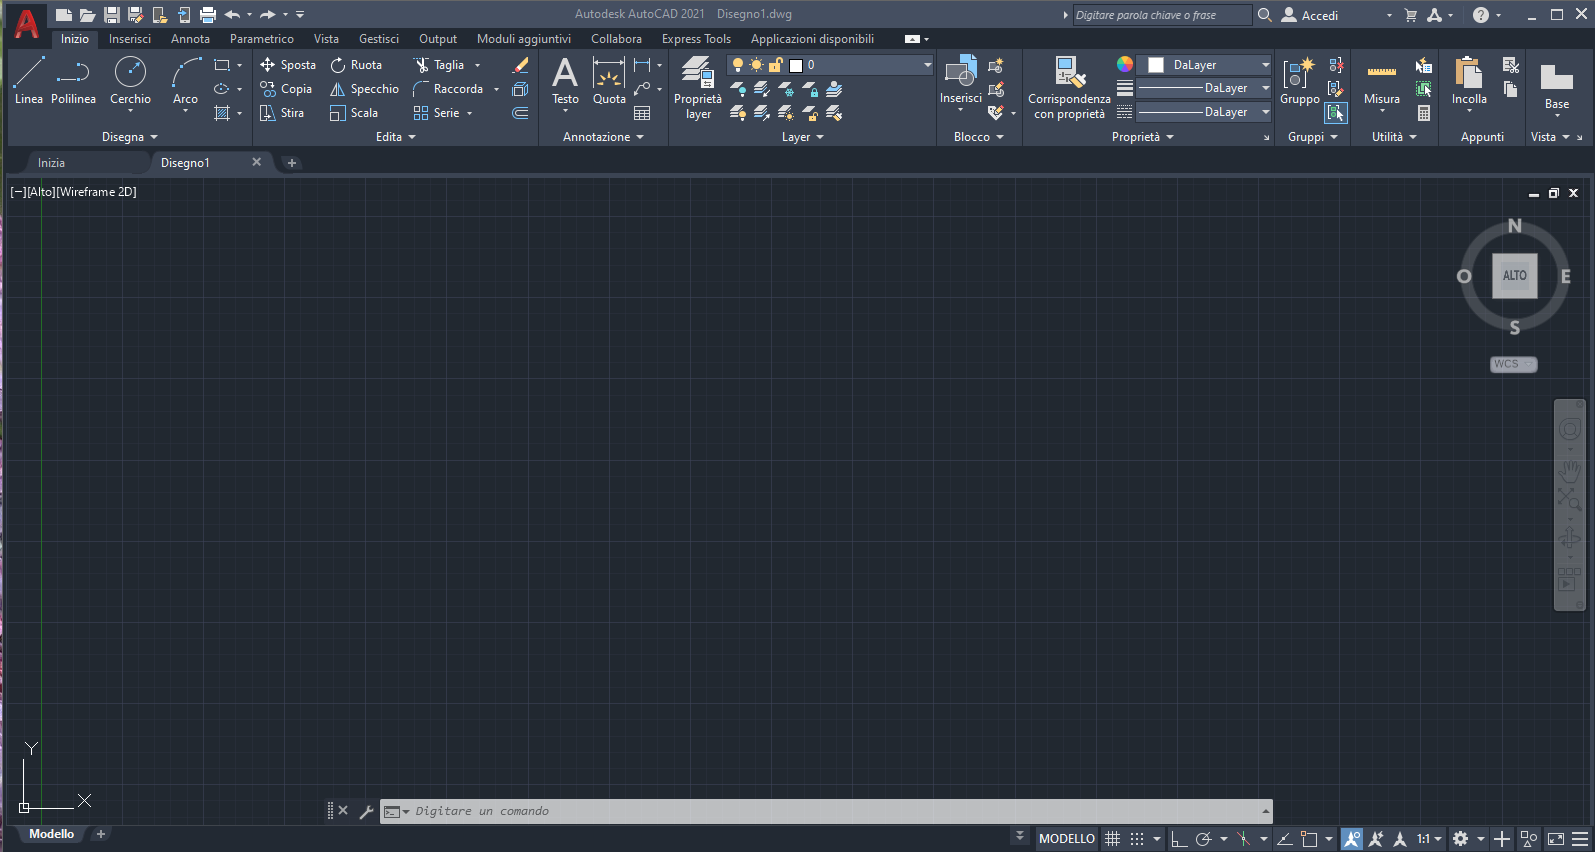
Task: Expand the Annotazione panel
Action: click(603, 137)
